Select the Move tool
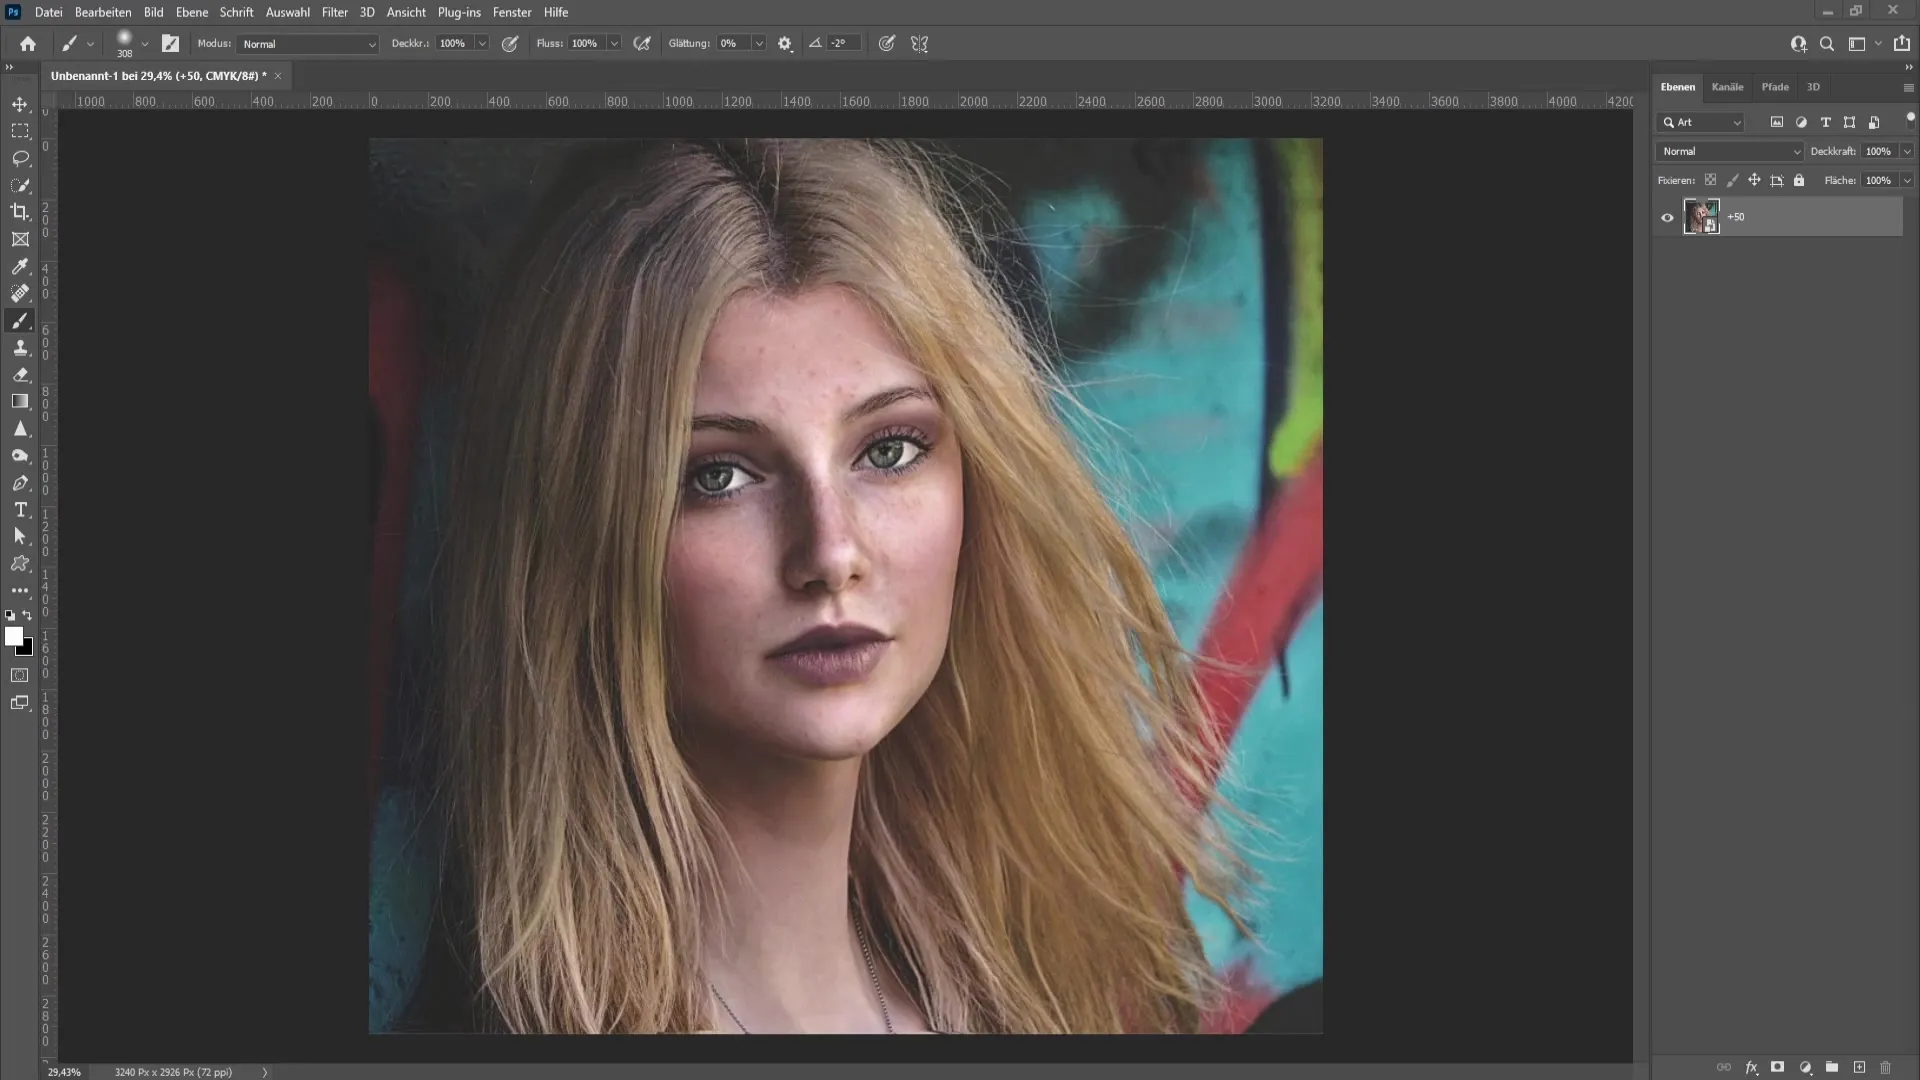This screenshot has height=1080, width=1920. (x=20, y=103)
